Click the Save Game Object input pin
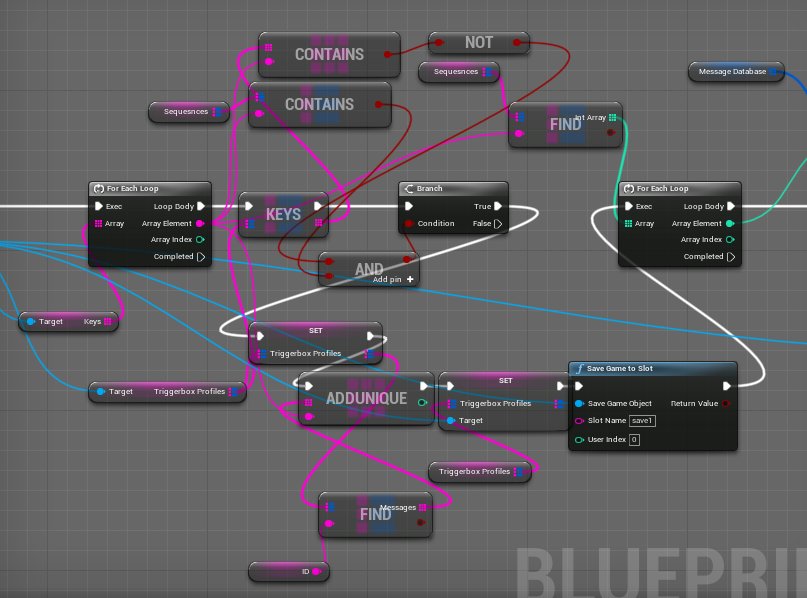The width and height of the screenshot is (807, 598). [579, 403]
